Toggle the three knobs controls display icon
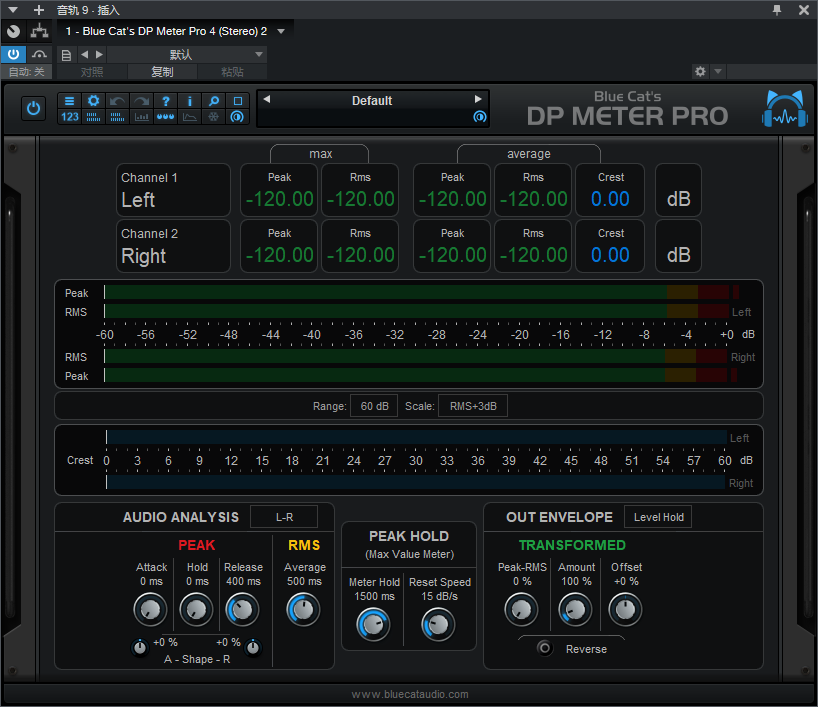This screenshot has width=818, height=707. (165, 116)
